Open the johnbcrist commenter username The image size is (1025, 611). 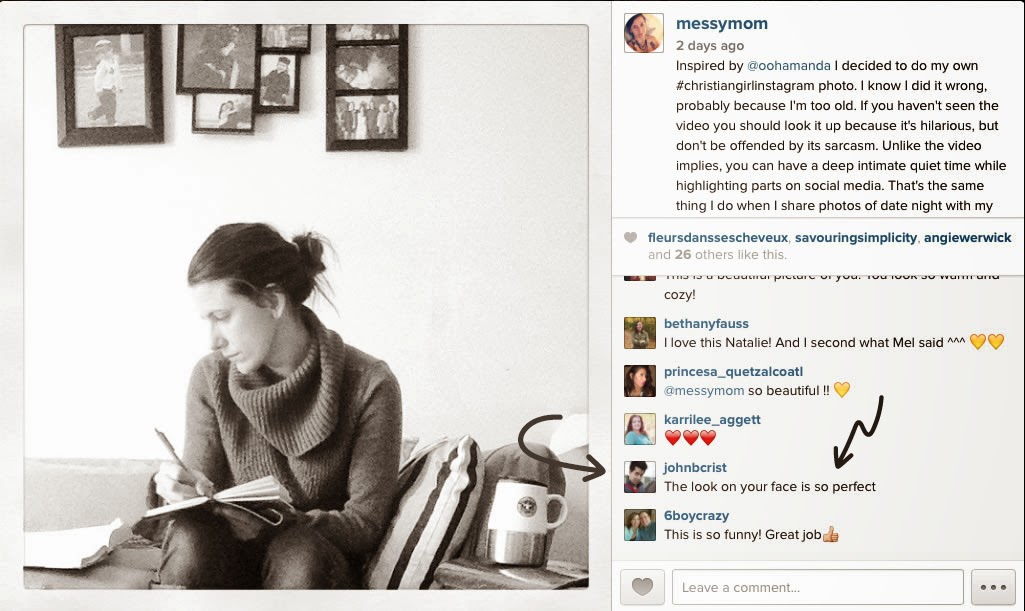click(x=695, y=467)
